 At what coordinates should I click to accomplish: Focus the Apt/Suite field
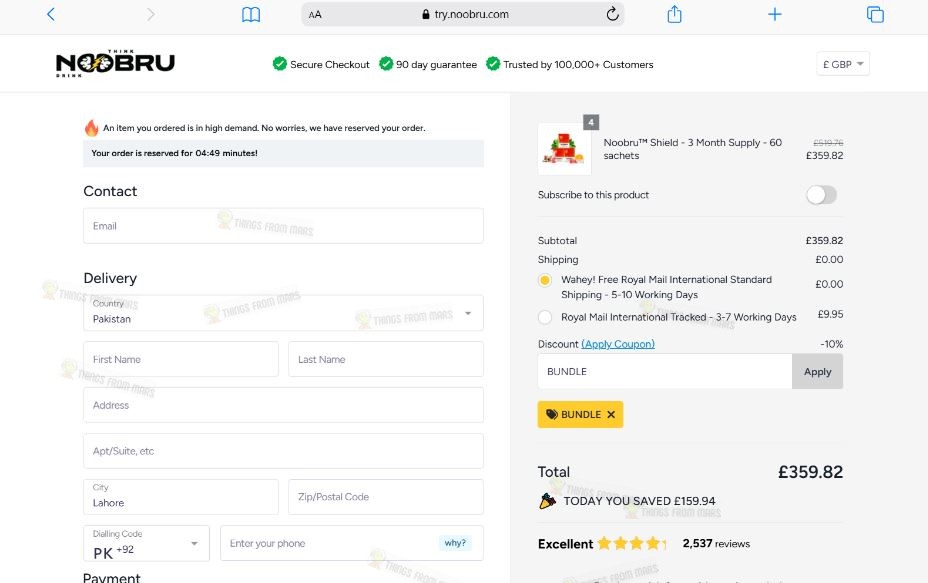(283, 451)
